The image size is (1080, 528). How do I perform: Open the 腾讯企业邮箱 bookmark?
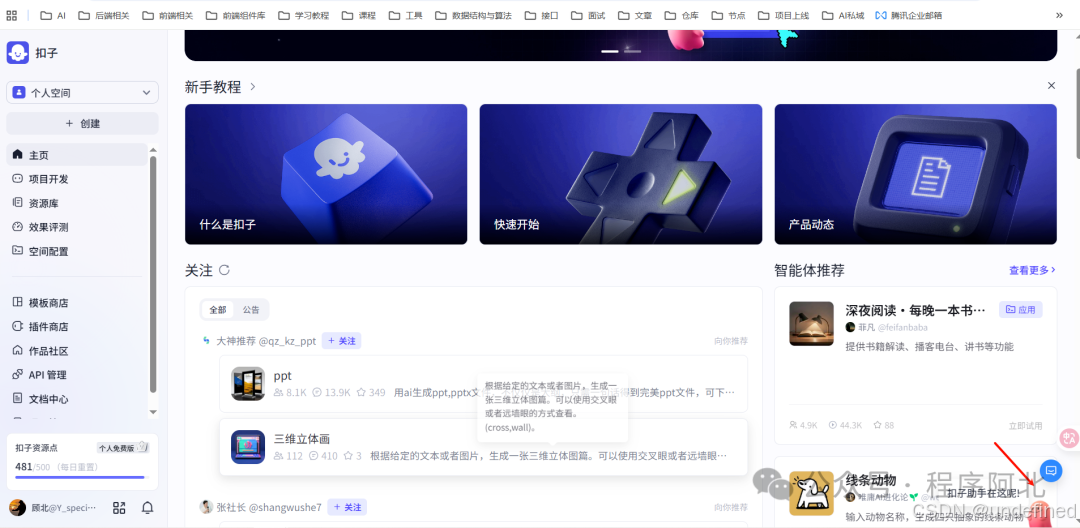click(x=908, y=15)
